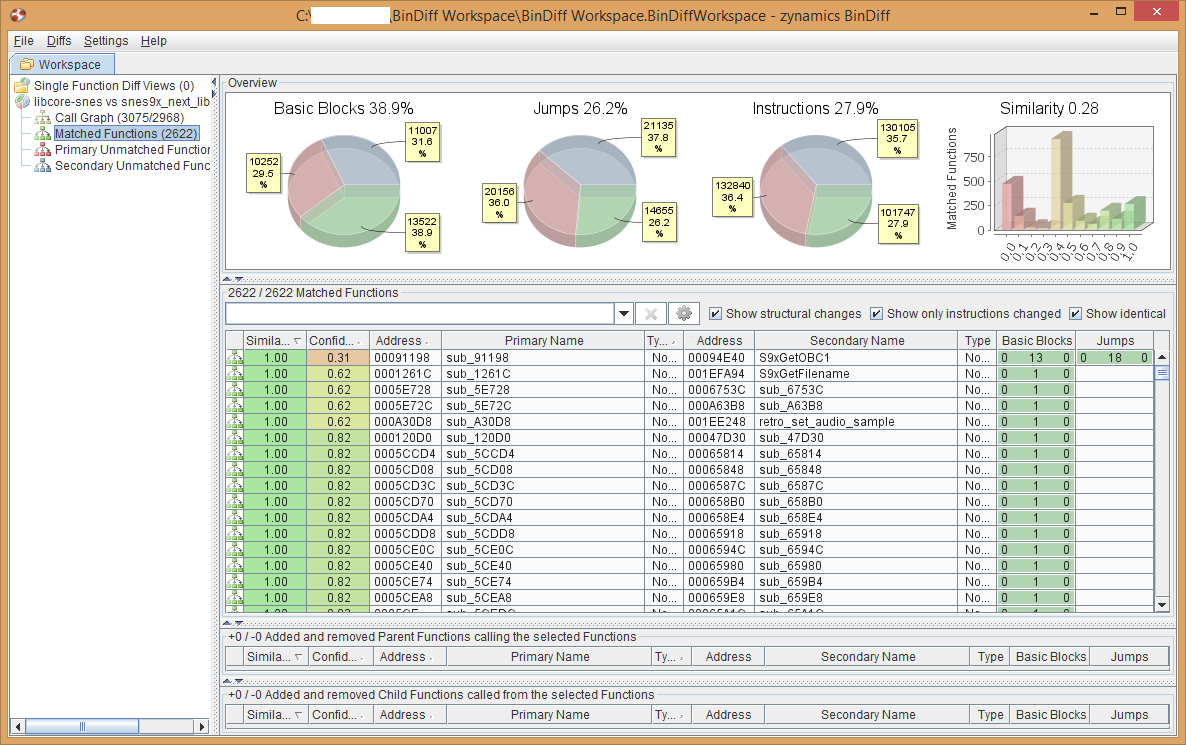Select the S9xGetFilename secondary name cell
1186x745 pixels.
[x=856, y=374]
